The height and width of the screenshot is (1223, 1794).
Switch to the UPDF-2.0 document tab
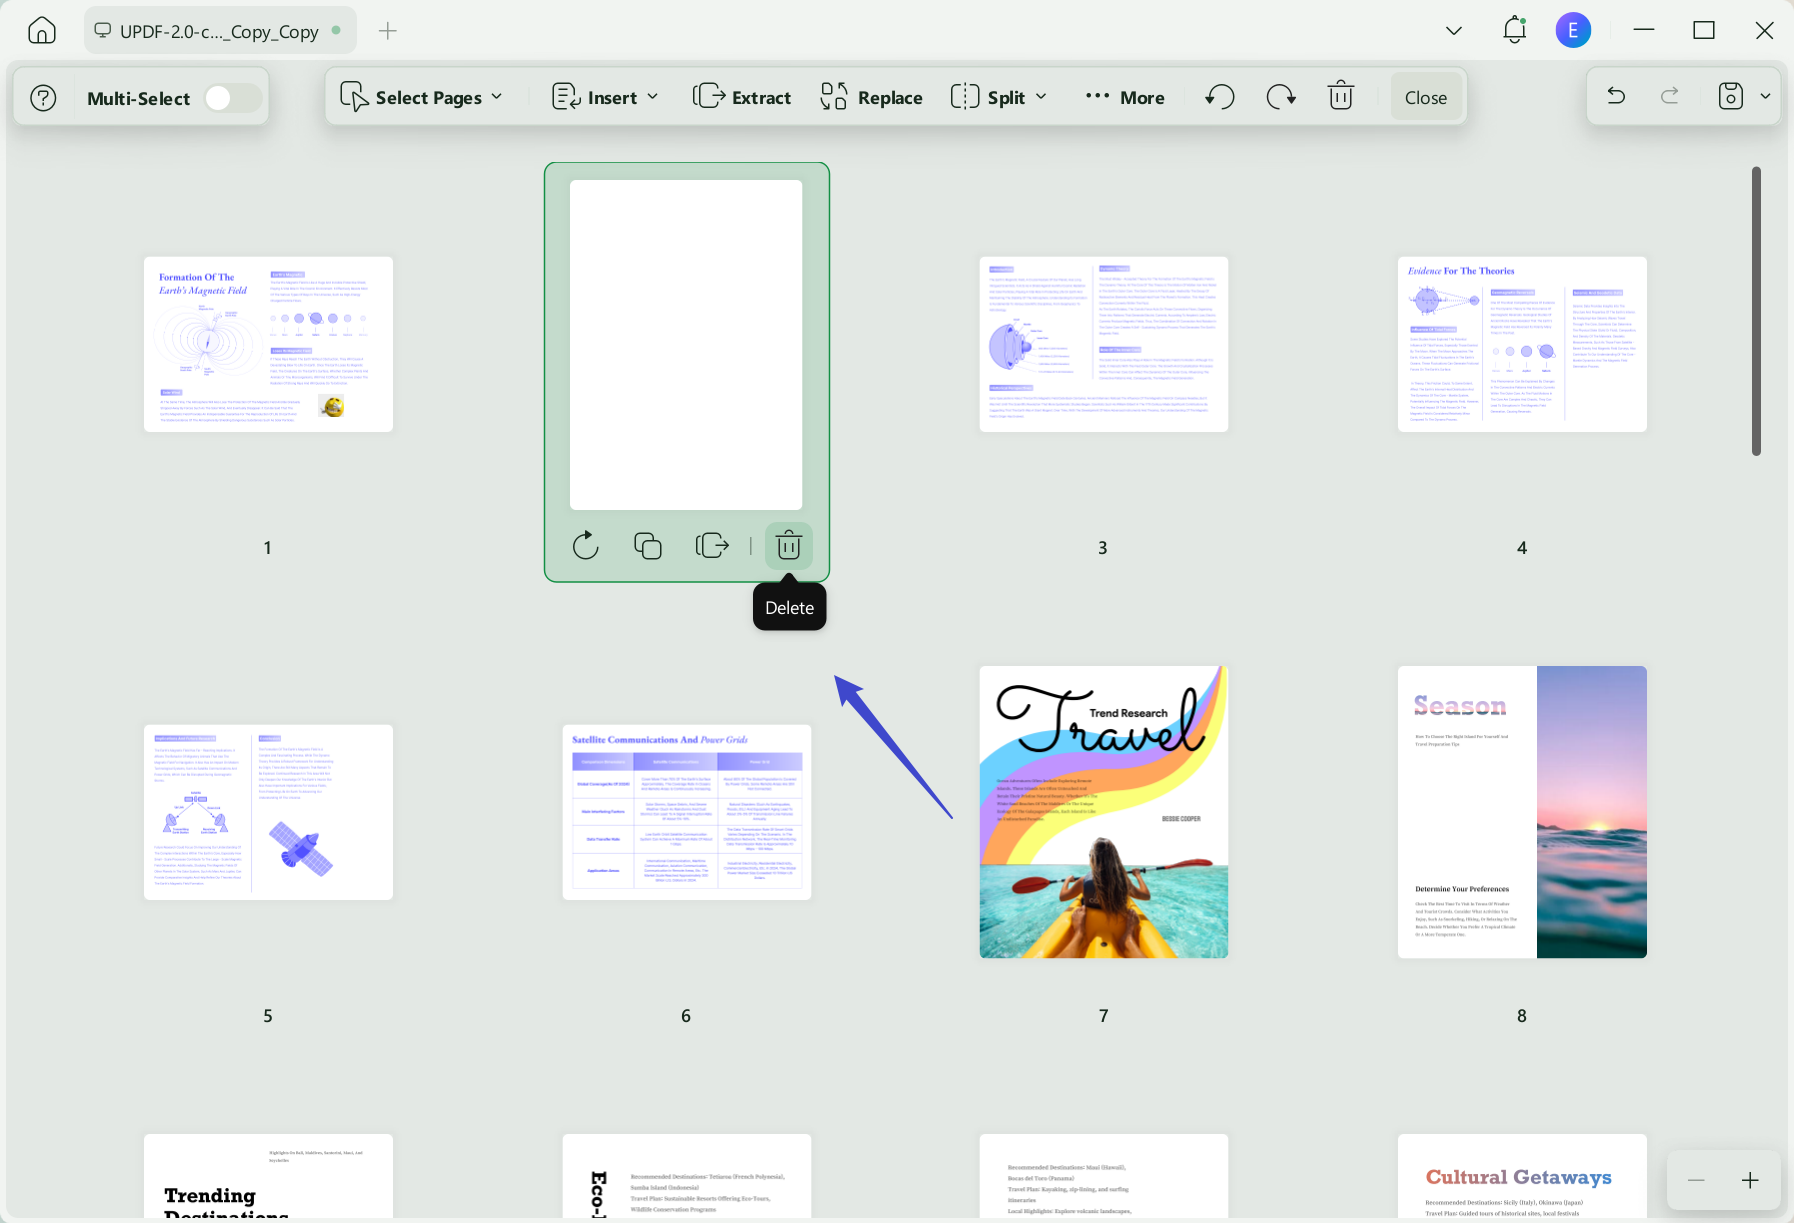(x=219, y=31)
